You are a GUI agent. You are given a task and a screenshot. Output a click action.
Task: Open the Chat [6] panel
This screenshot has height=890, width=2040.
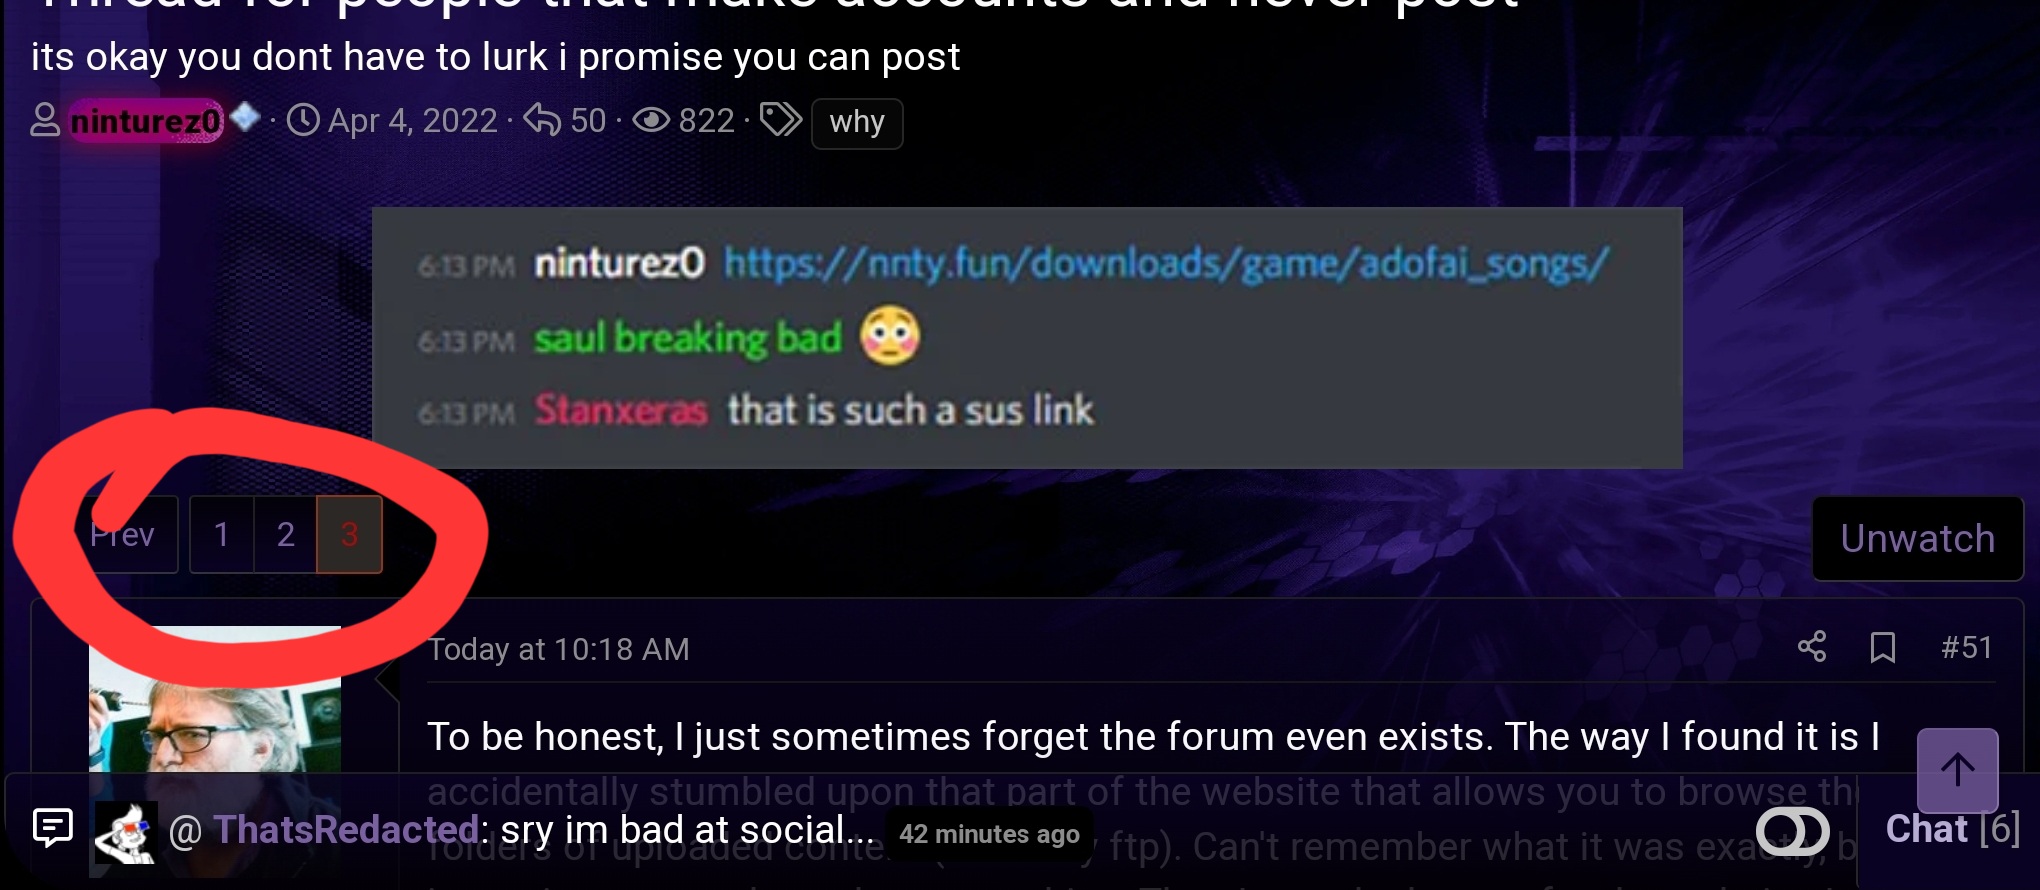click(1952, 829)
